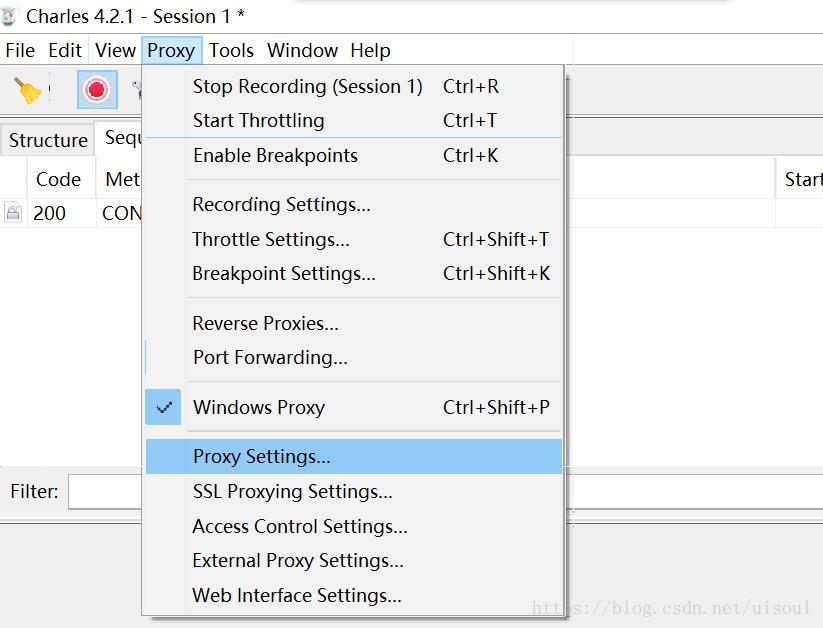Click the highlighted Proxy Settings... item

pyautogui.click(x=353, y=456)
